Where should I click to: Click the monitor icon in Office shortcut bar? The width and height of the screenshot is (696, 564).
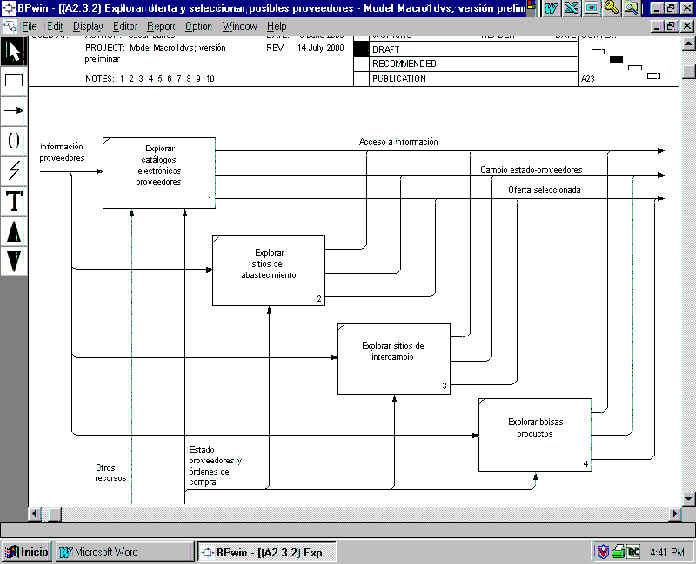[x=592, y=8]
